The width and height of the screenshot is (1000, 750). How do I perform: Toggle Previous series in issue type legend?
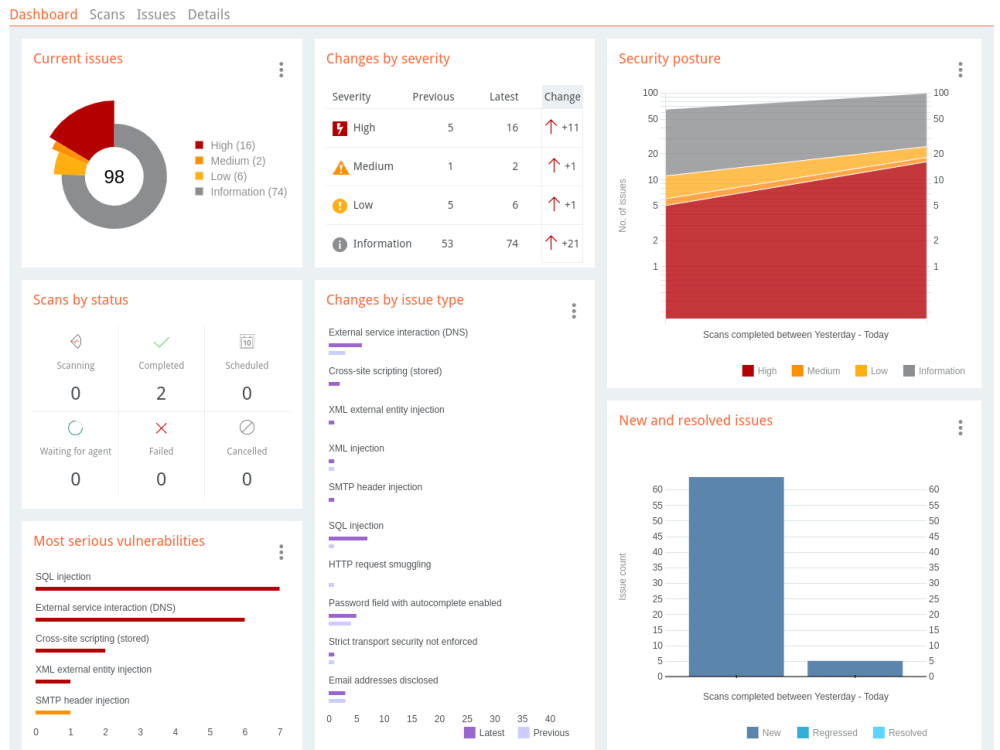(543, 733)
